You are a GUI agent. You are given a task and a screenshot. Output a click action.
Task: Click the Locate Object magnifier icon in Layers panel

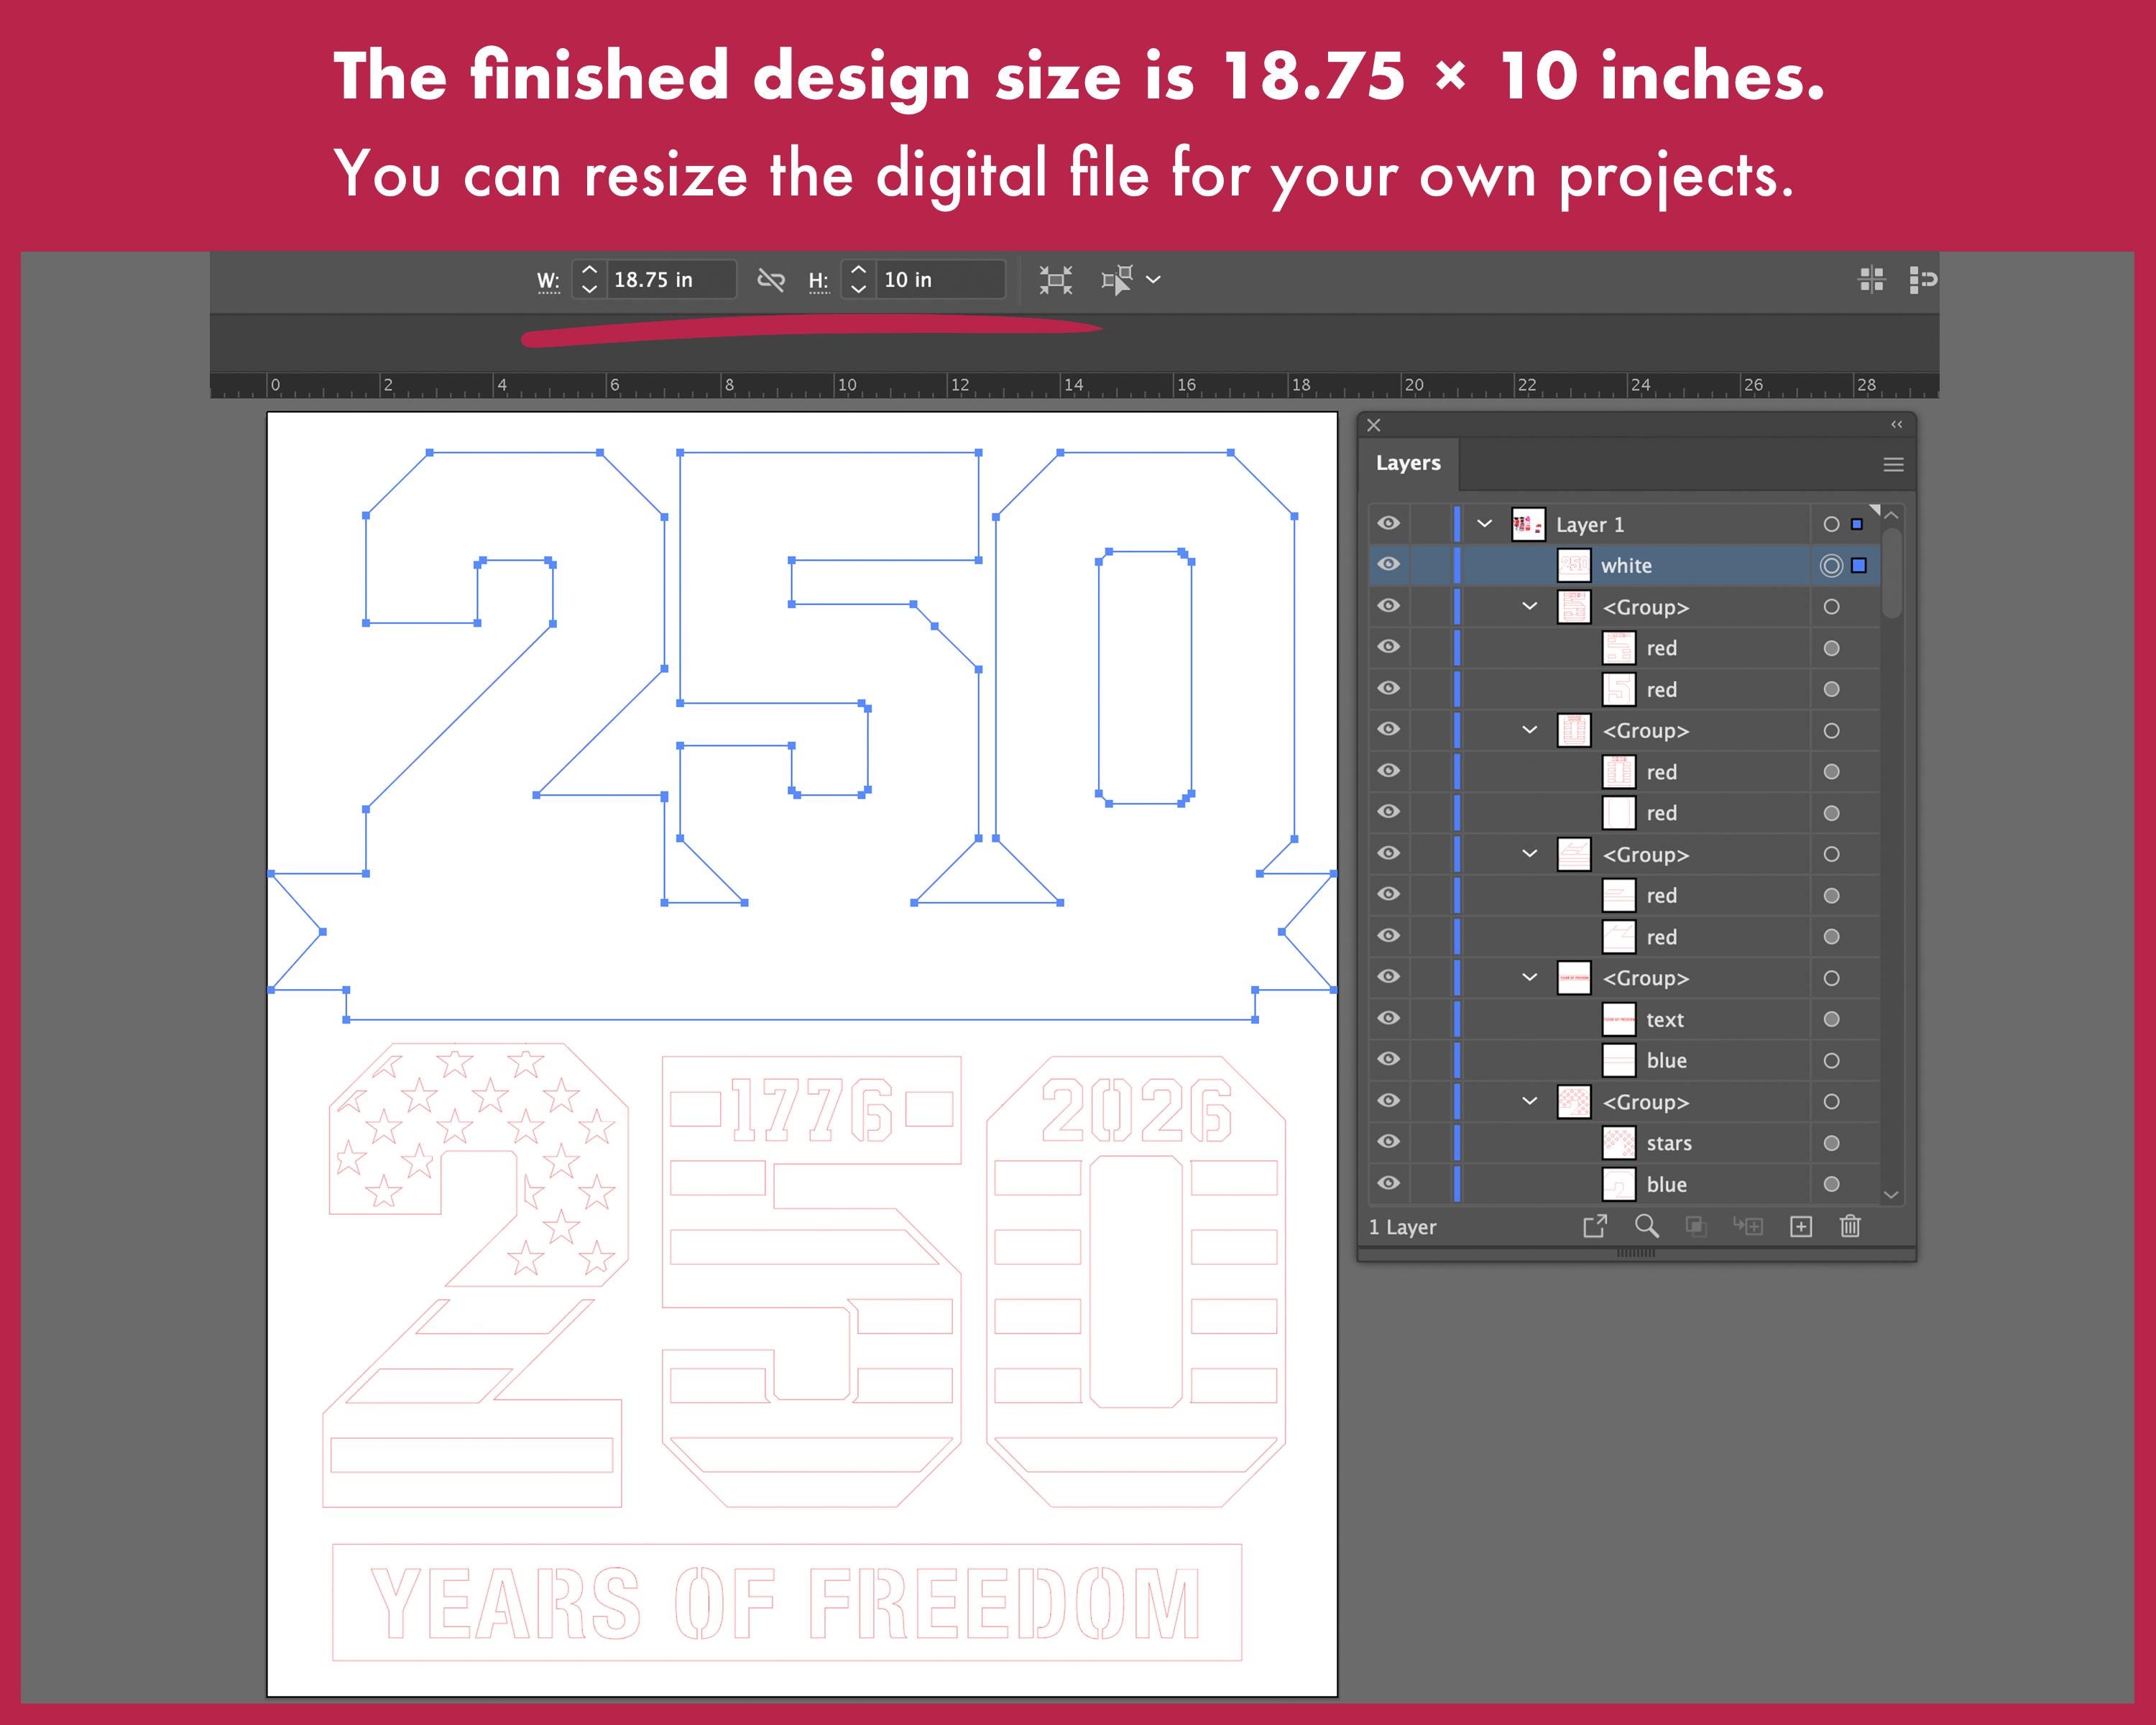click(1646, 1226)
